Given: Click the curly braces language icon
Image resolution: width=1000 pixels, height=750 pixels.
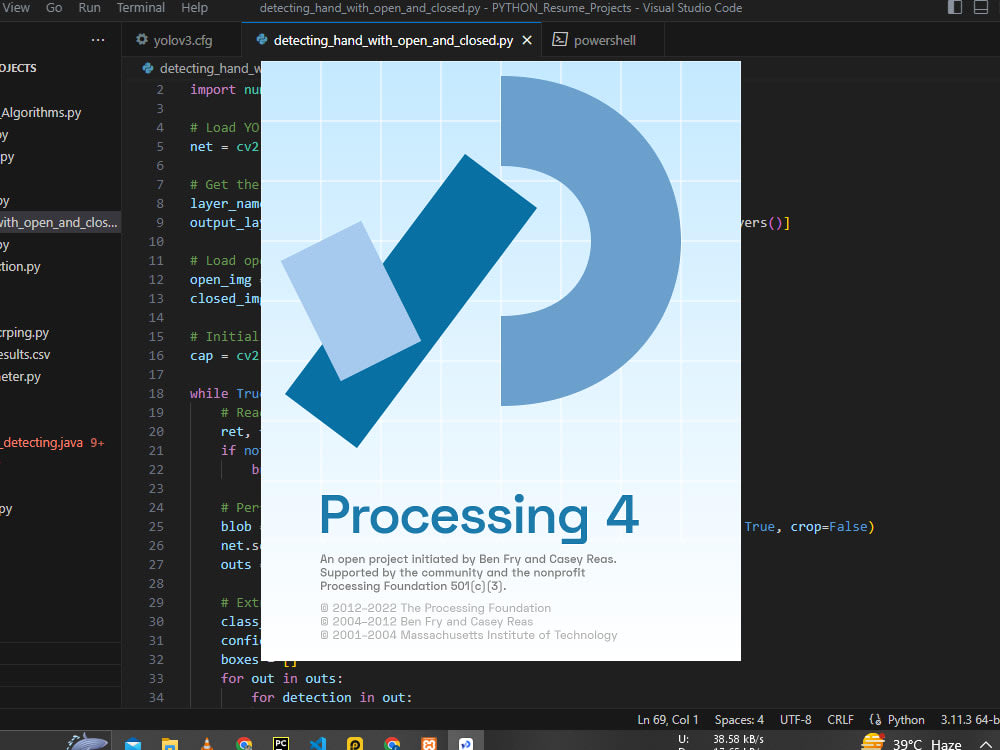Looking at the screenshot, I should pos(875,719).
